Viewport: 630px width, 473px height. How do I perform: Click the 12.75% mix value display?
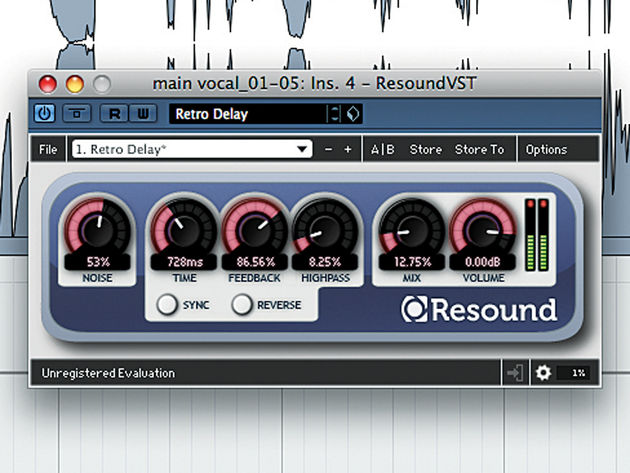(412, 262)
